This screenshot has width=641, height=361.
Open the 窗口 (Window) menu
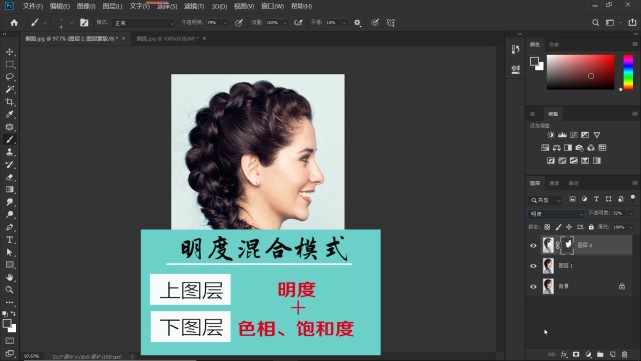272,6
